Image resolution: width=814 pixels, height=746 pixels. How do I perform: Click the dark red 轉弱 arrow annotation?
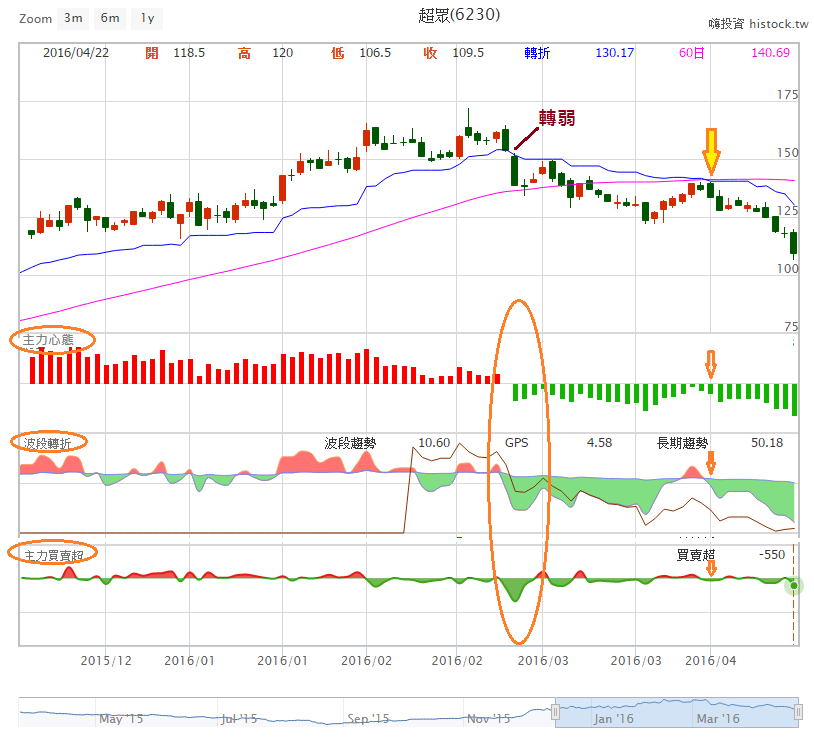526,136
